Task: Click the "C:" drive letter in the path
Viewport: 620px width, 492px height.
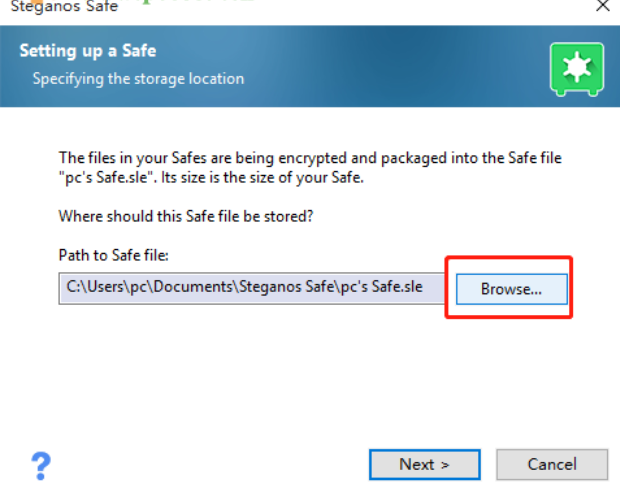Action: coord(73,287)
